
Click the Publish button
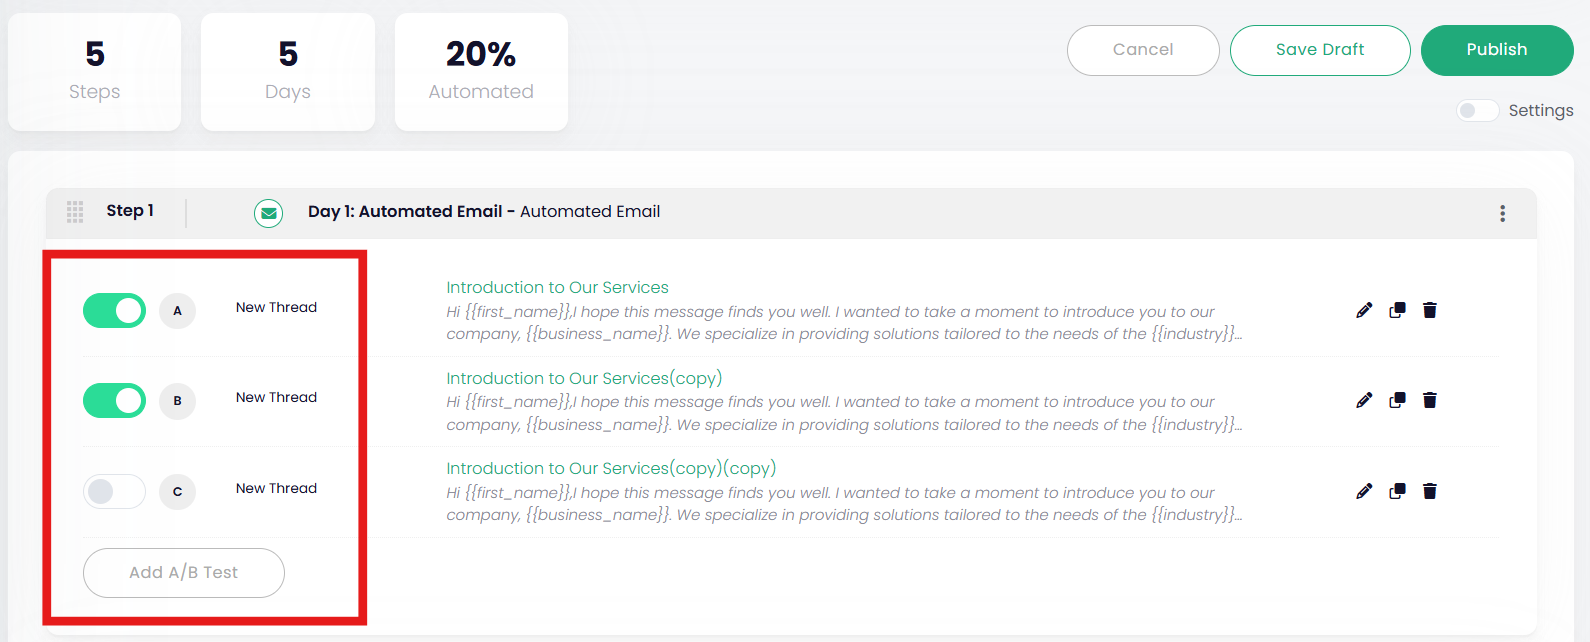click(x=1496, y=50)
